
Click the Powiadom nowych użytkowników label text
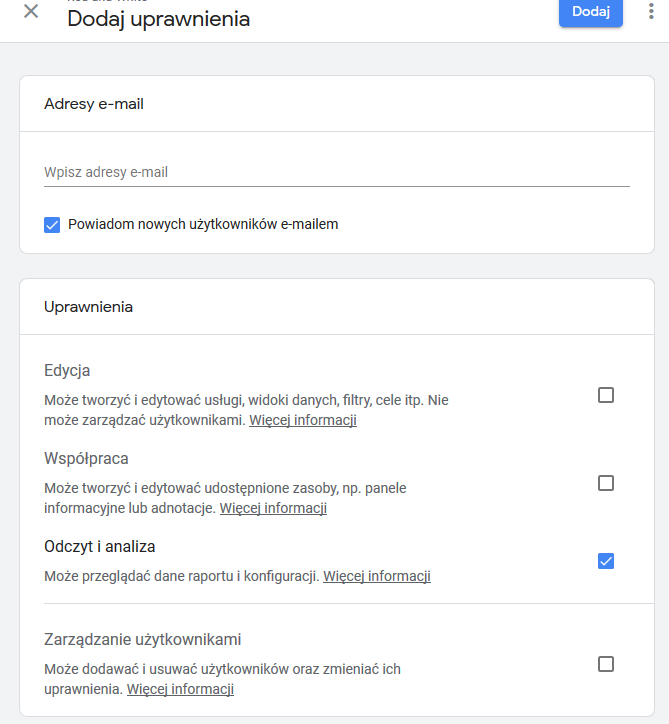(x=203, y=224)
